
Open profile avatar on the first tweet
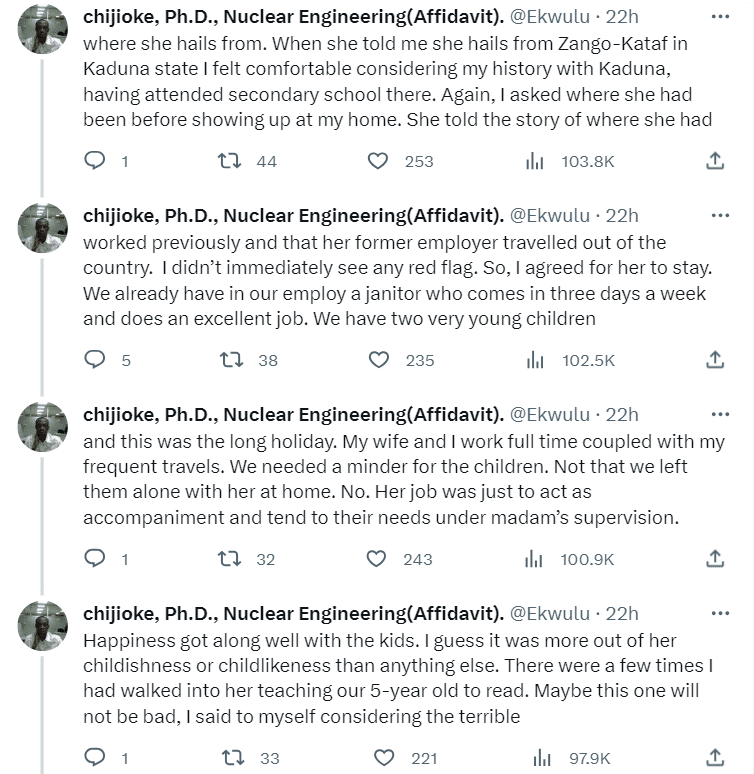[x=43, y=29]
